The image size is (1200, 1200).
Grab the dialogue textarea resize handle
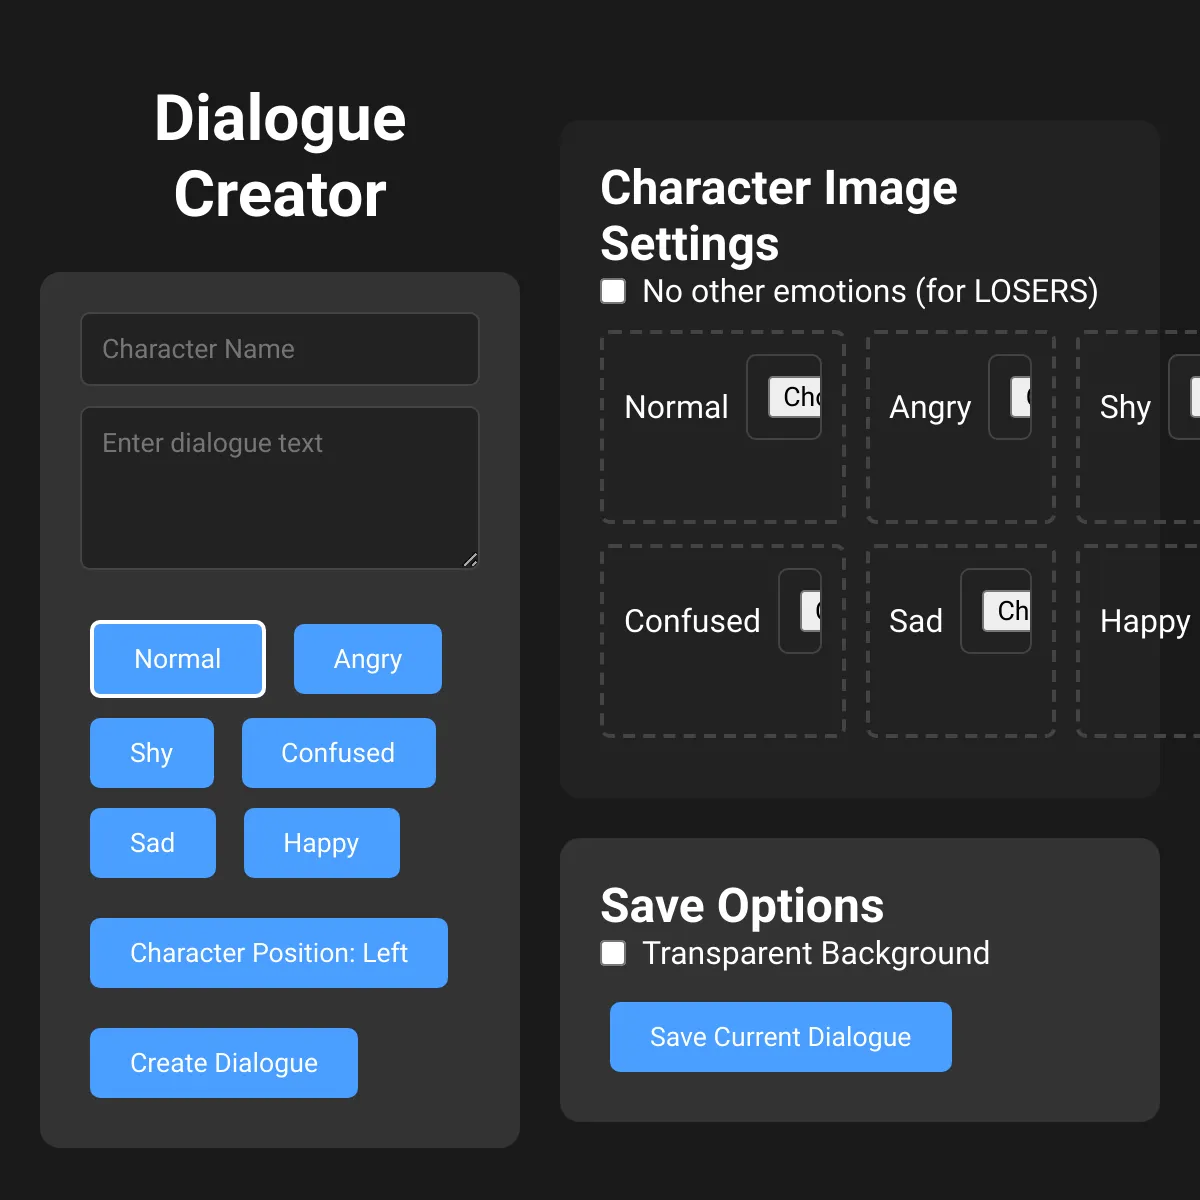(x=470, y=560)
